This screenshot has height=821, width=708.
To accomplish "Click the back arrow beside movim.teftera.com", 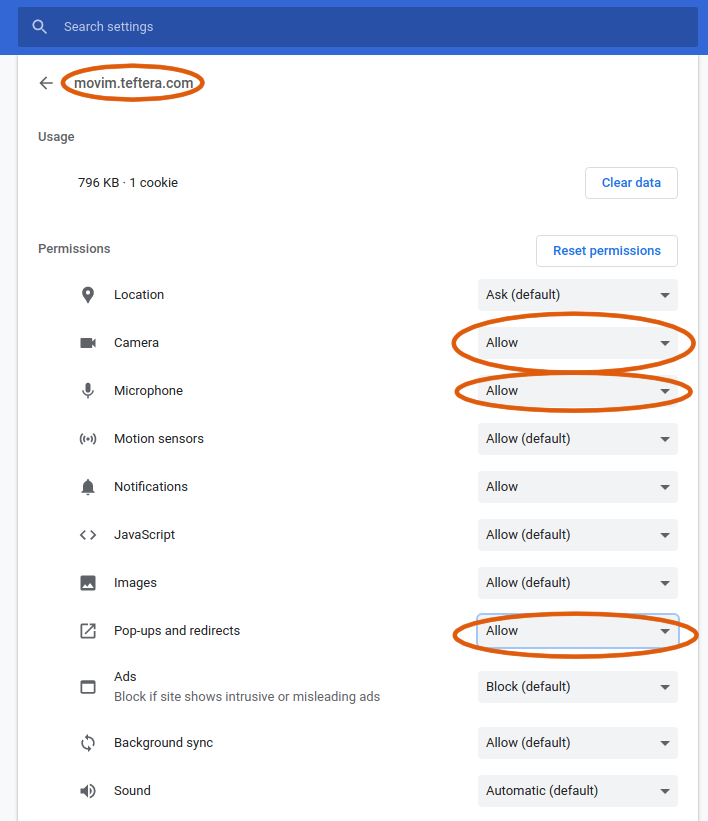I will [x=46, y=83].
